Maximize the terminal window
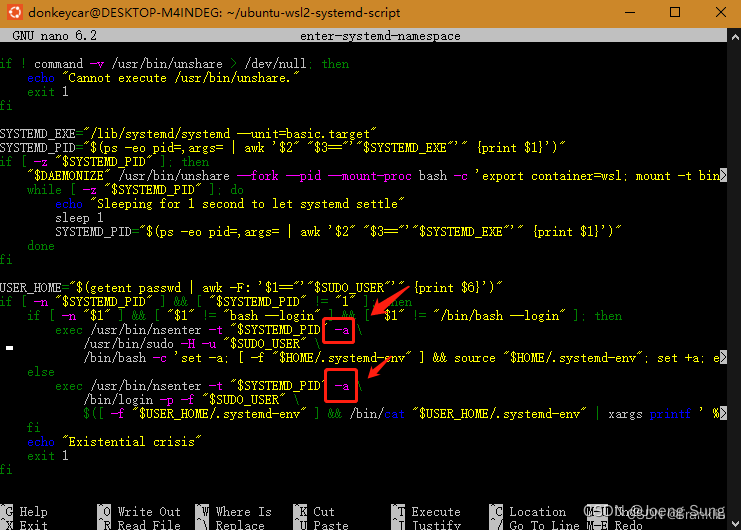 675,12
